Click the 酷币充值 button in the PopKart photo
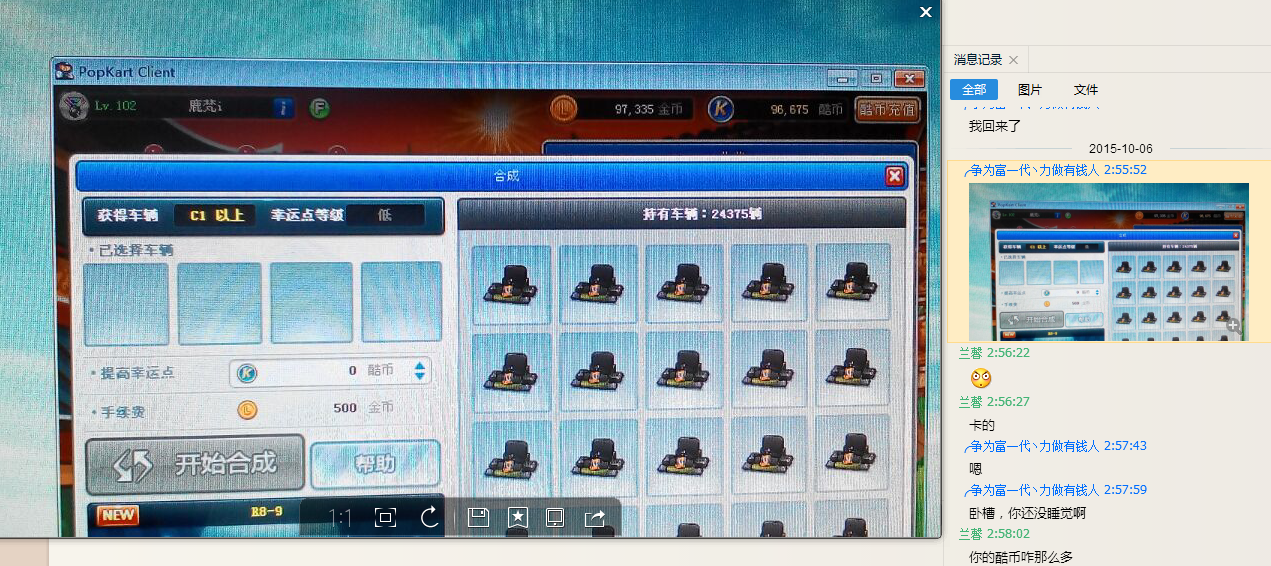The height and width of the screenshot is (566, 1271). [887, 109]
